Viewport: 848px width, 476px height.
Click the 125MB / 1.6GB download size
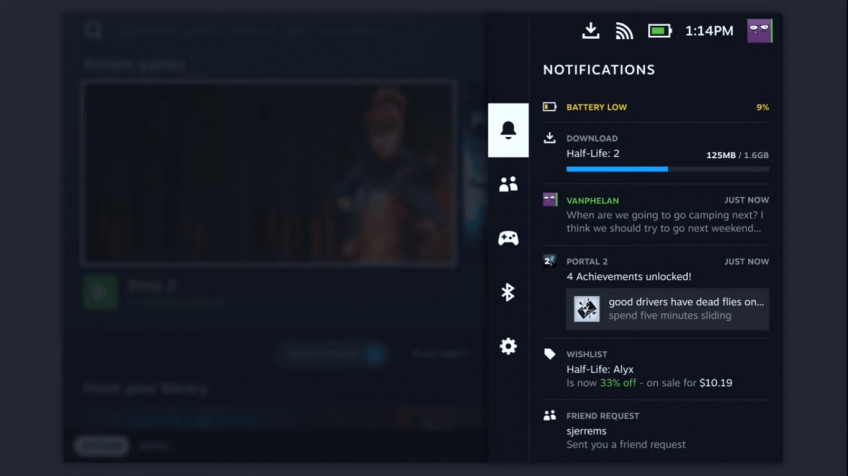[737, 155]
